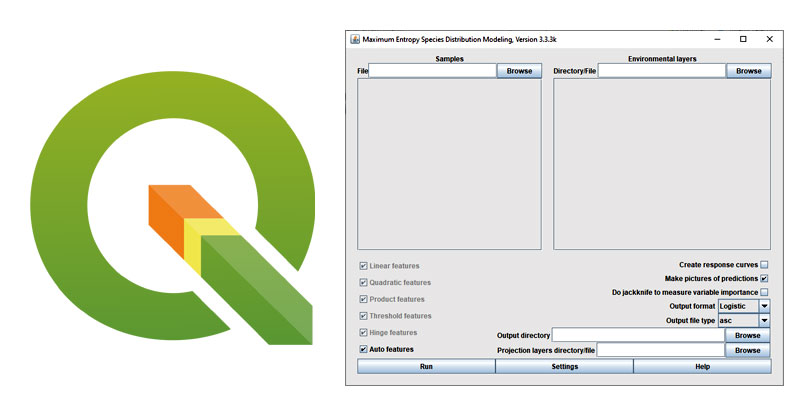This screenshot has height=418, width=800.
Task: Open the Help button
Action: (703, 366)
